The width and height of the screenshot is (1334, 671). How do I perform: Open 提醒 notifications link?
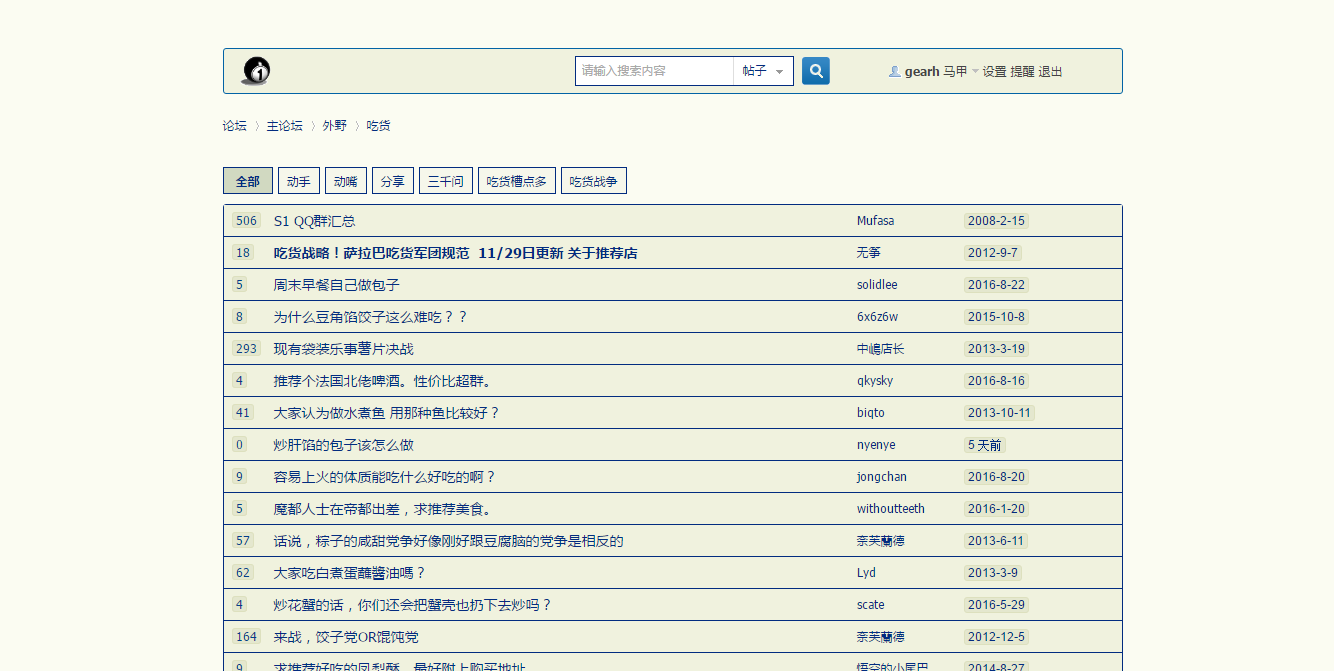pos(1022,72)
